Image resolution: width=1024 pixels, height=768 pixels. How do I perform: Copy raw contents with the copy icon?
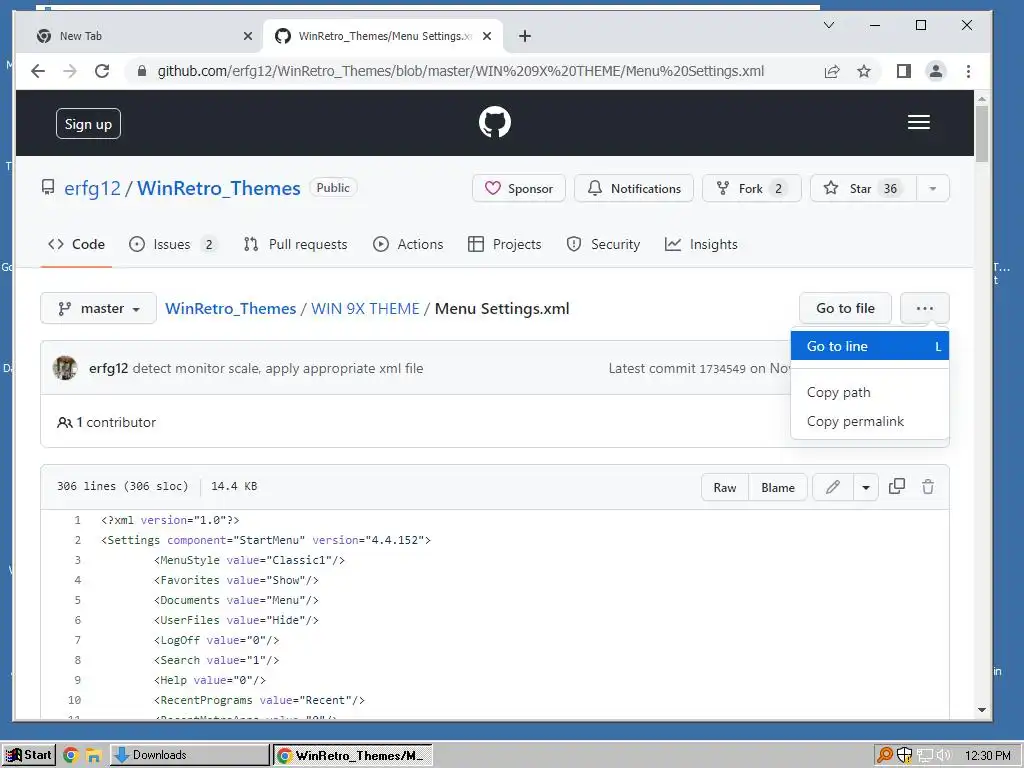pos(897,487)
